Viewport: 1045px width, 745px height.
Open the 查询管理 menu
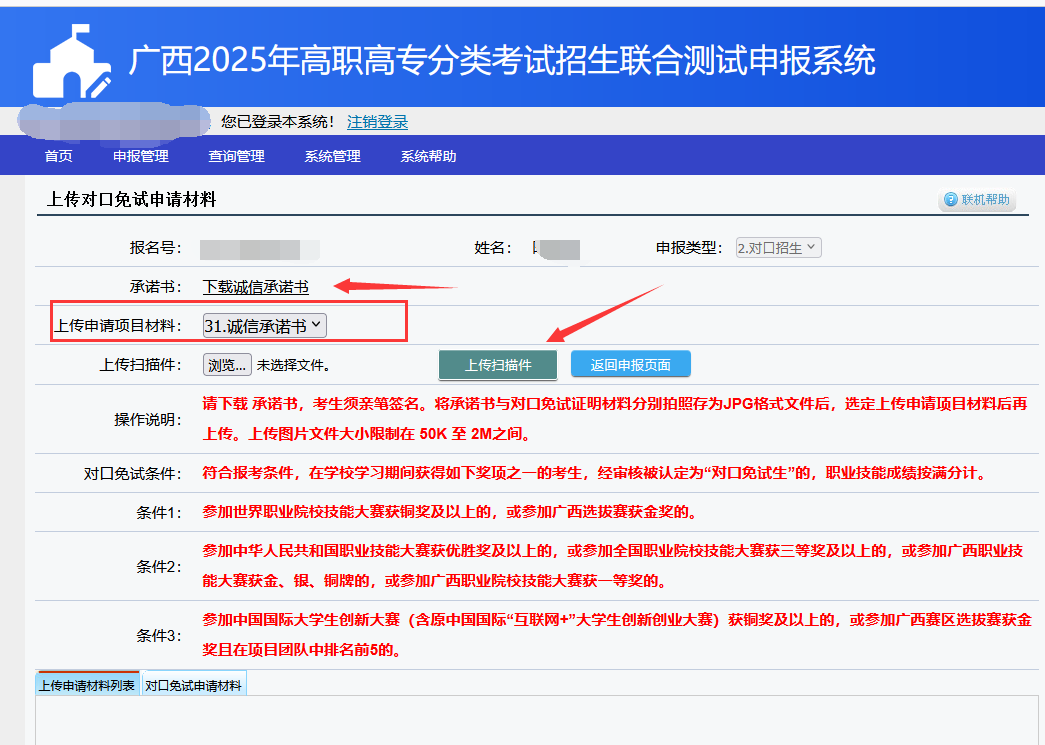pyautogui.click(x=236, y=156)
